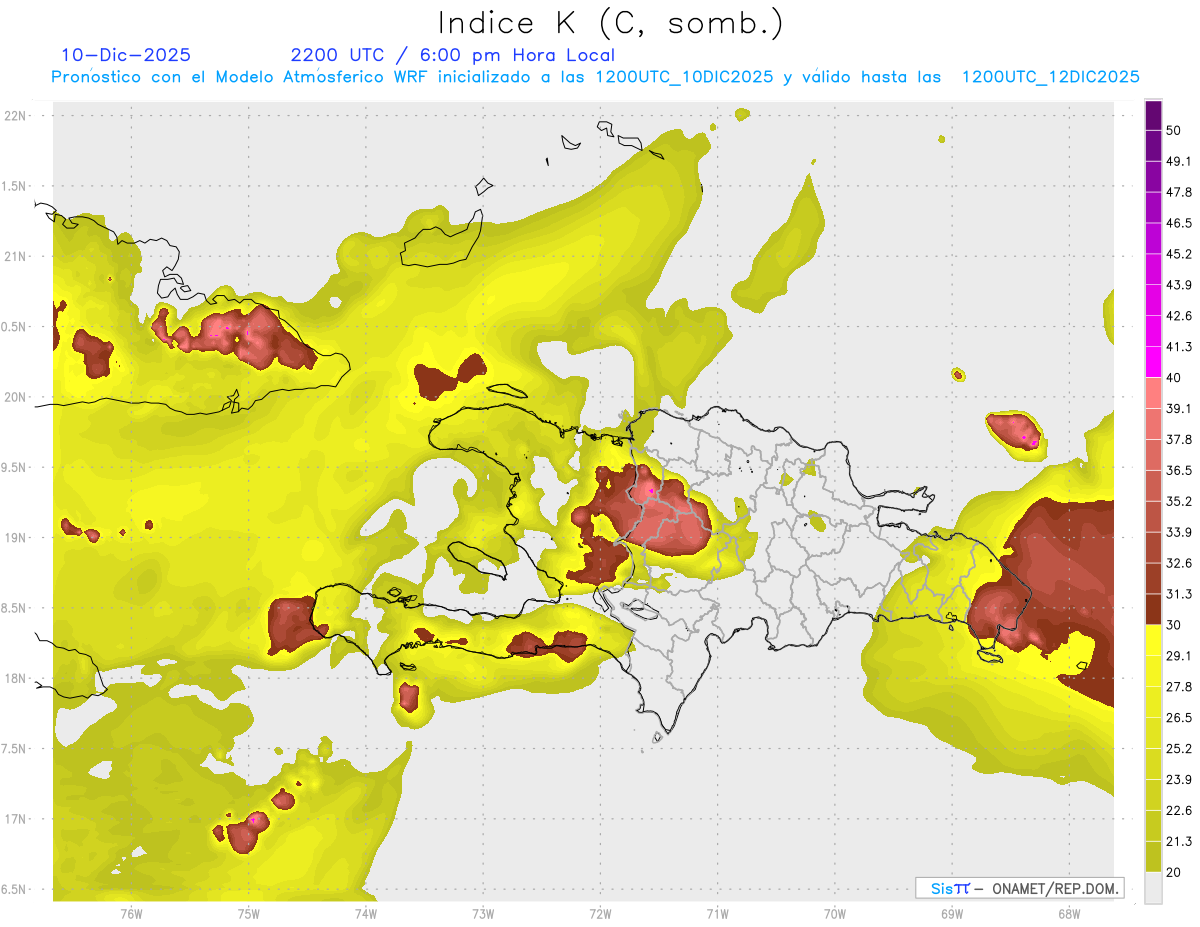Click the "42.6" colorbar label
Screen dimensions: 1200x927
click(x=1179, y=316)
